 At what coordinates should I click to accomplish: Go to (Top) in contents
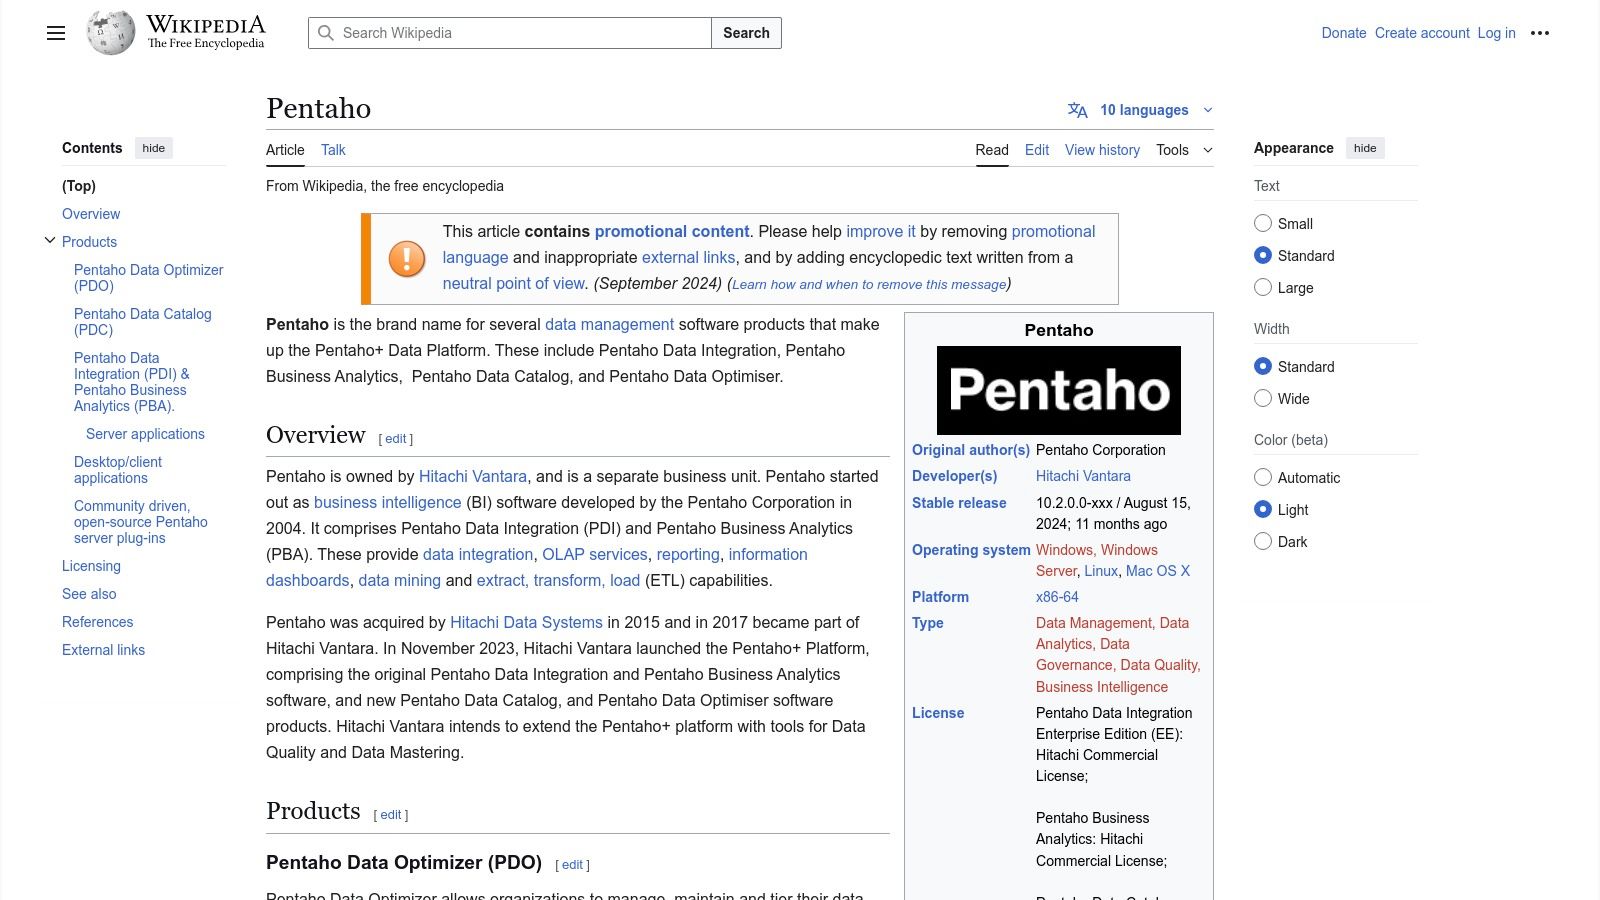(79, 186)
